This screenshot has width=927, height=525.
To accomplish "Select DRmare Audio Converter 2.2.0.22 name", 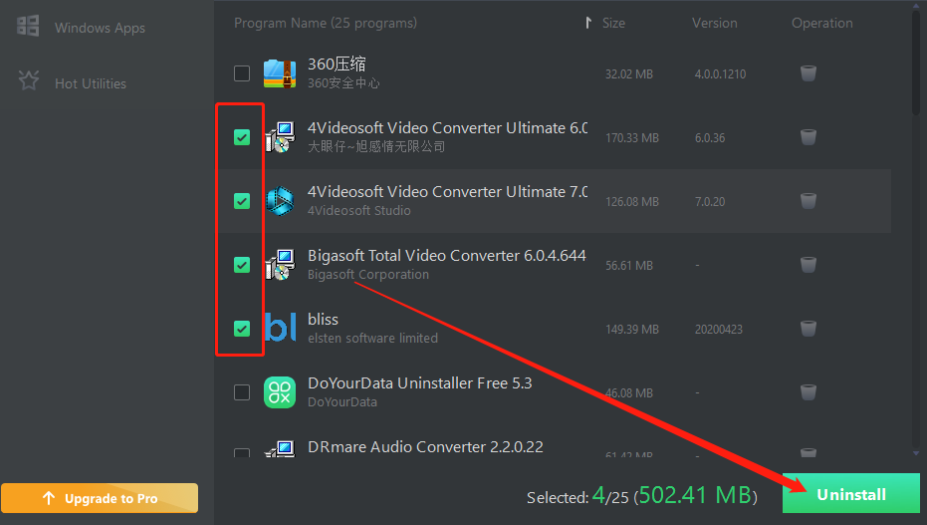I will (425, 447).
